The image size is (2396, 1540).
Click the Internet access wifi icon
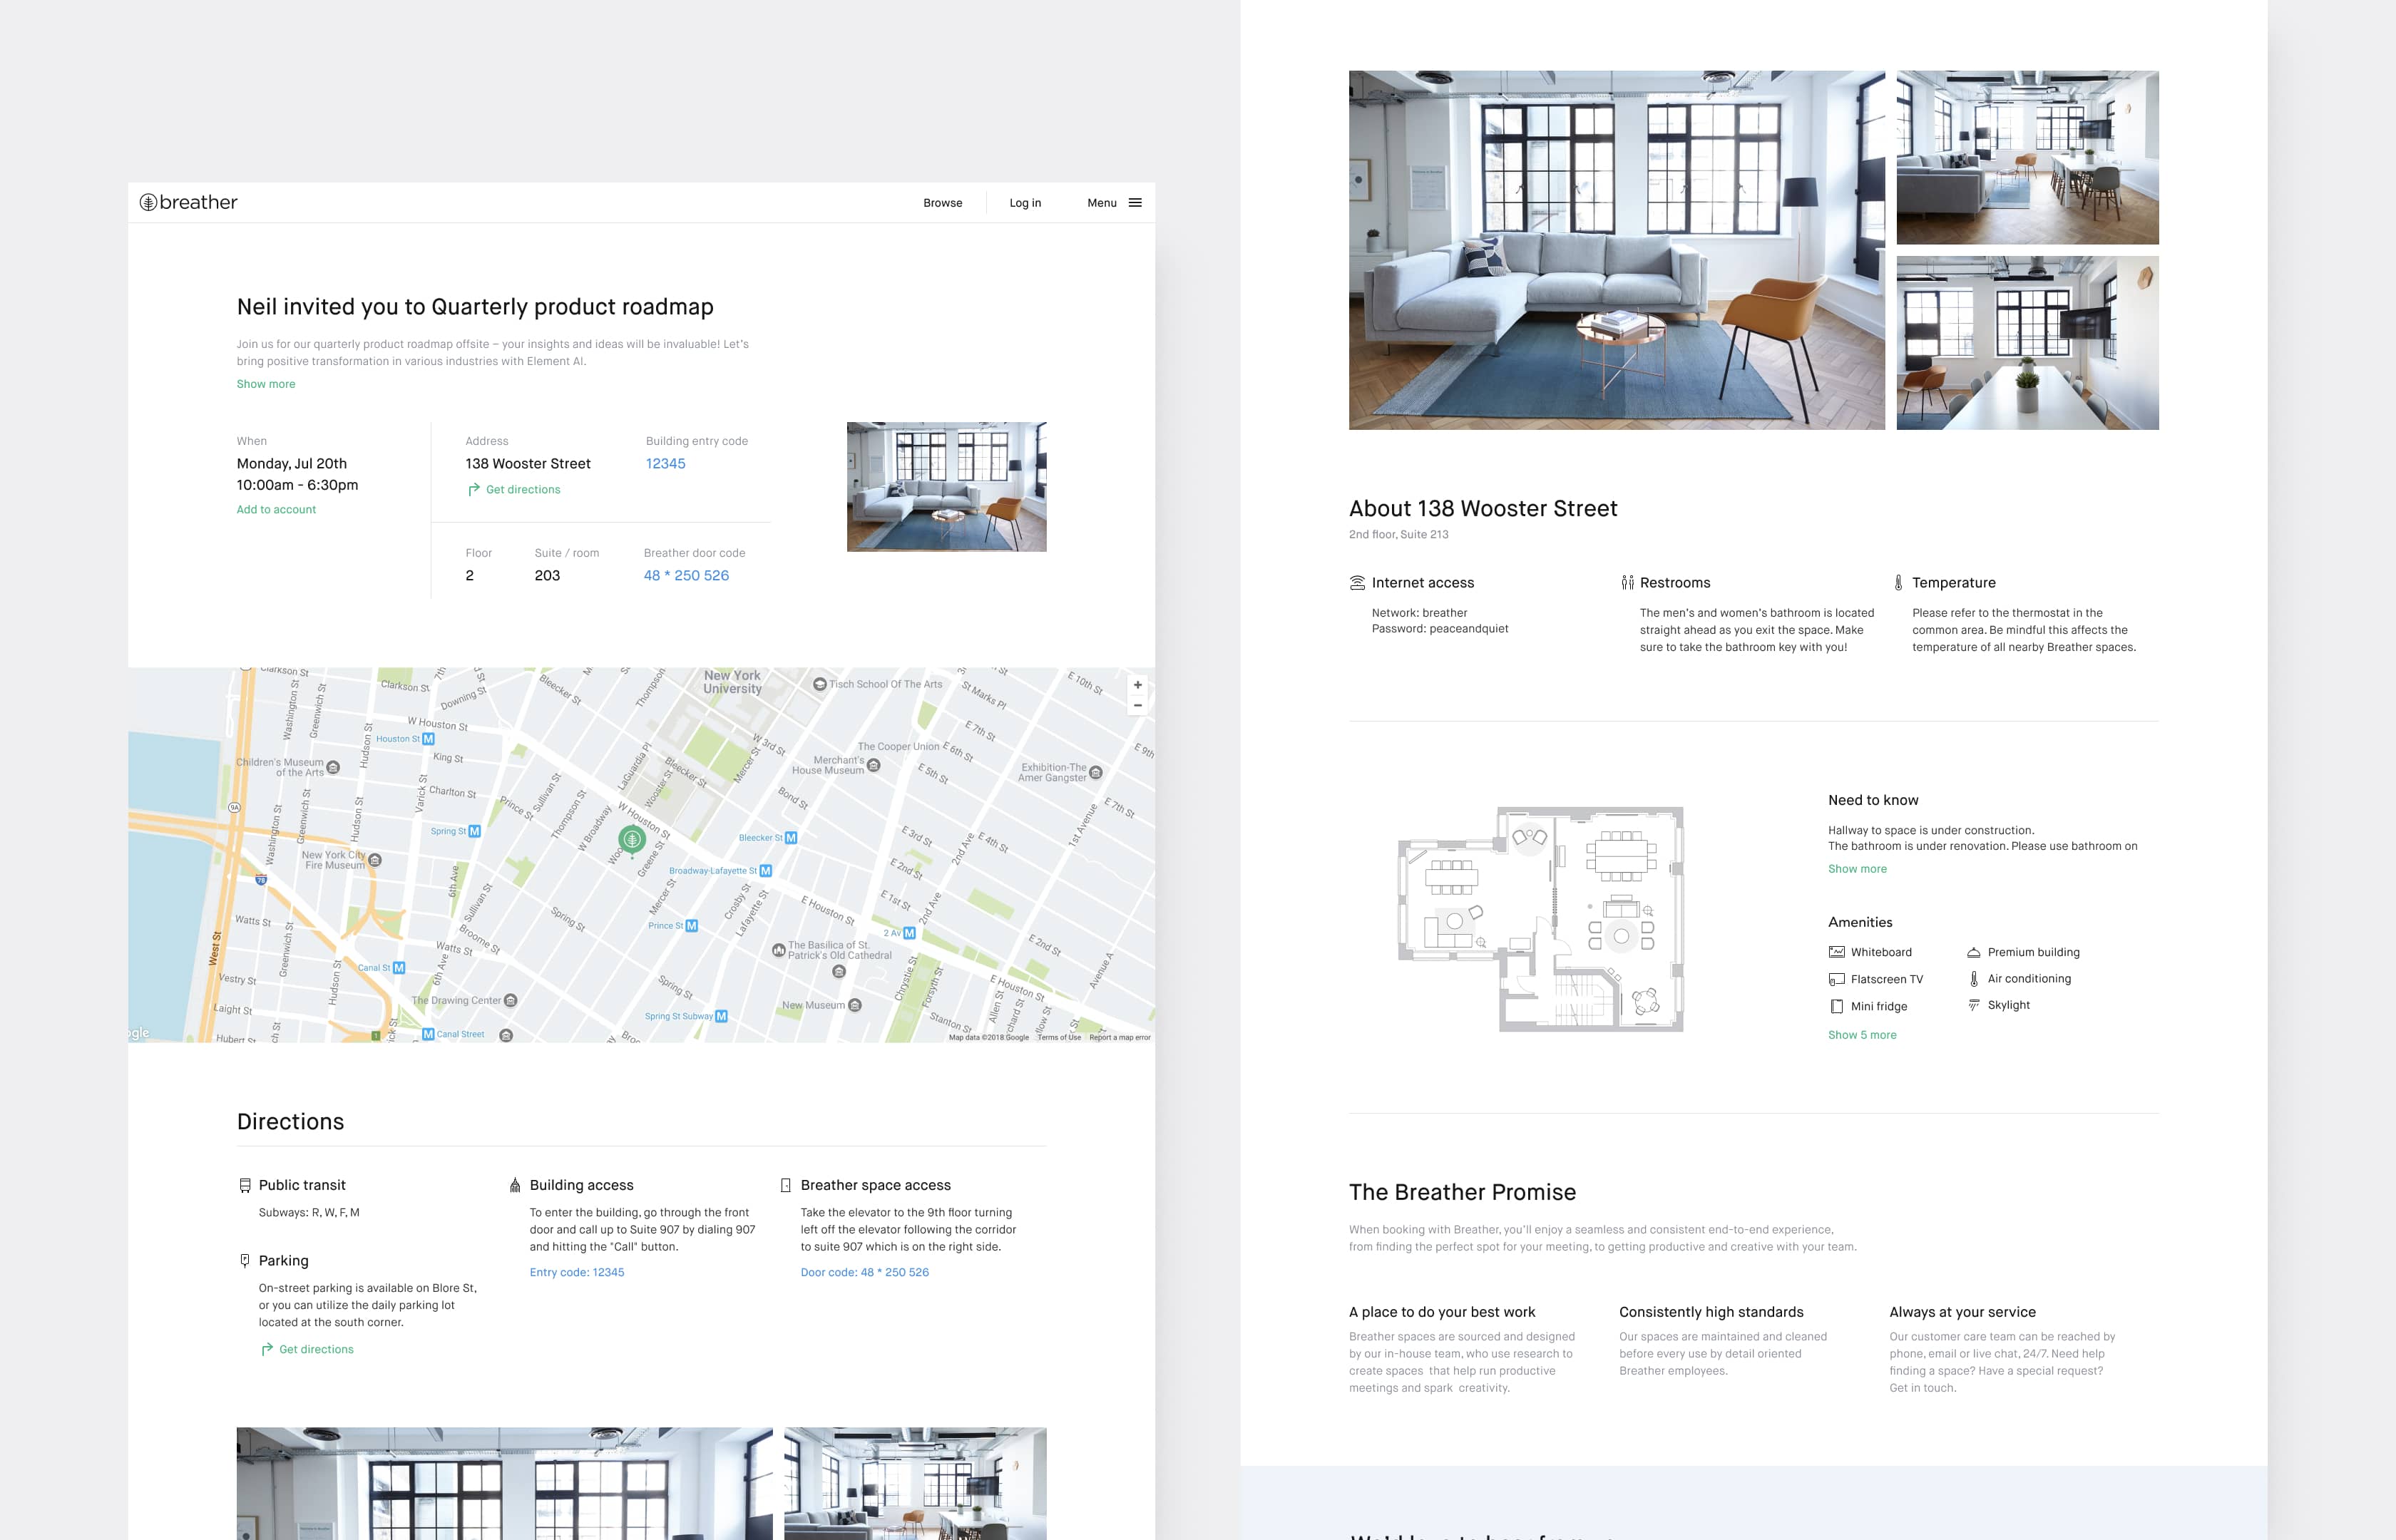click(x=1357, y=583)
